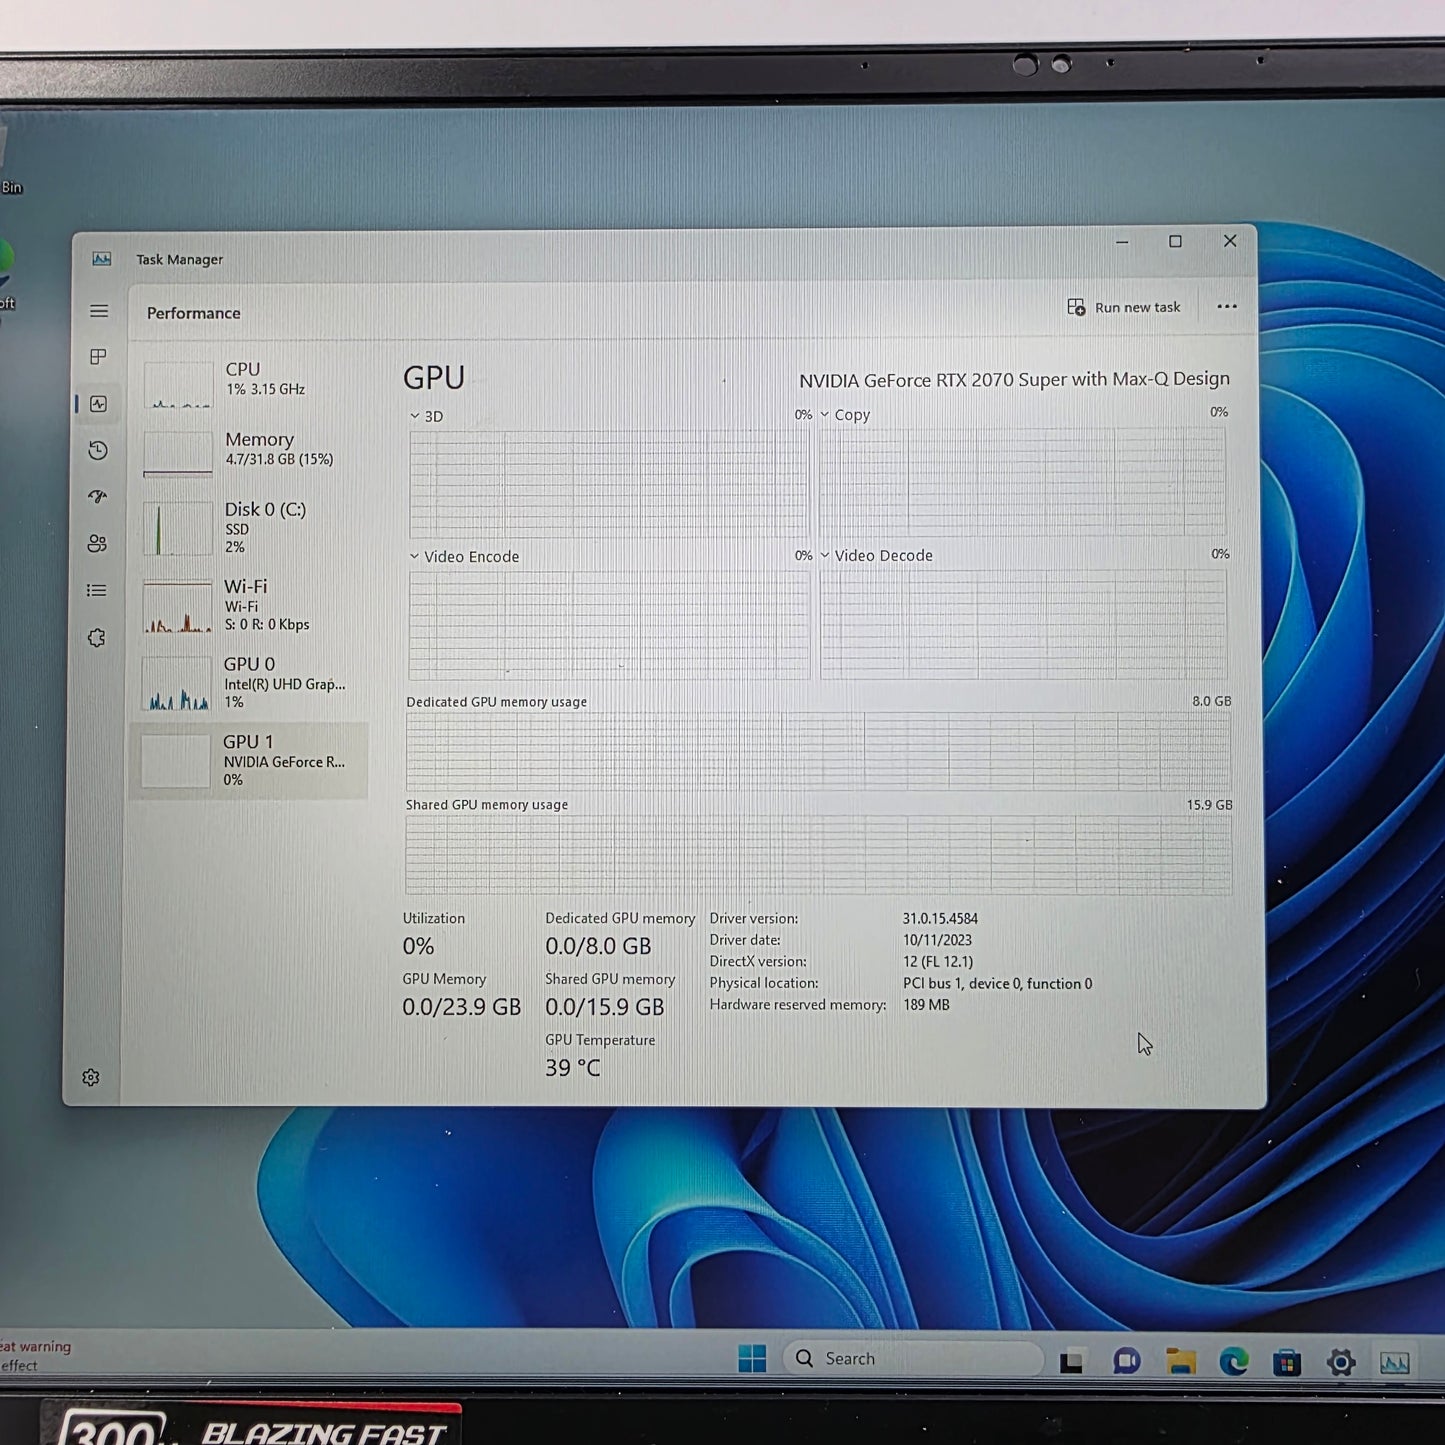Click GPU Memory 0.0/23.9 GB value

click(461, 1007)
